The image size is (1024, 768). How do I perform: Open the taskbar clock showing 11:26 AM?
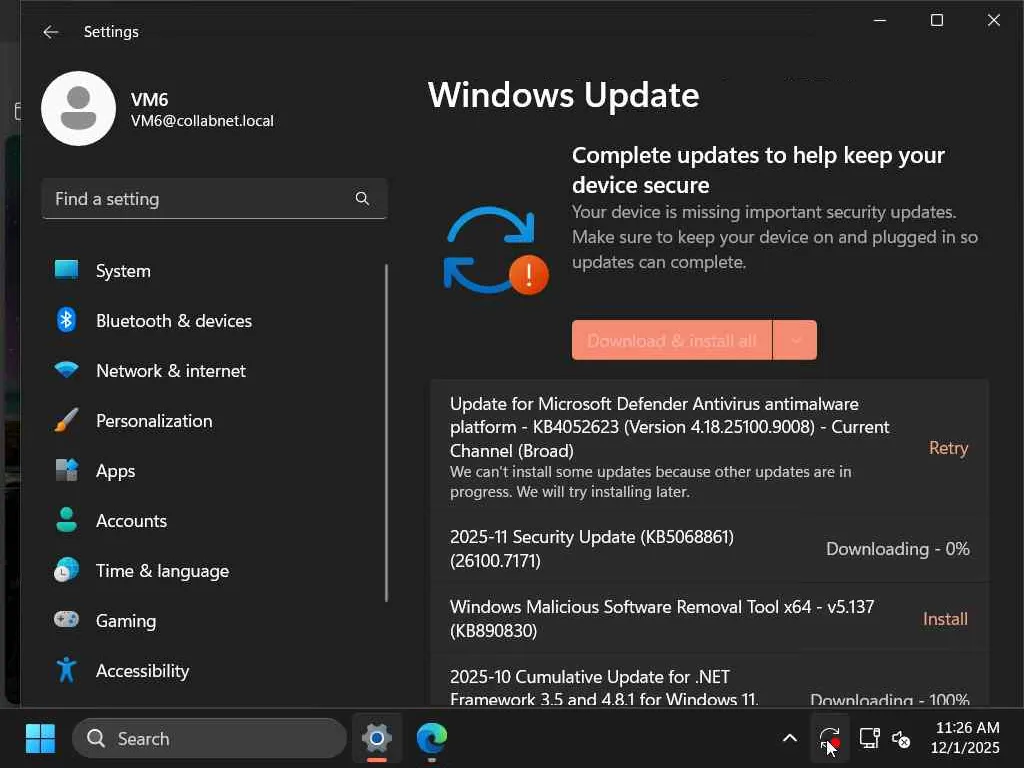[965, 738]
